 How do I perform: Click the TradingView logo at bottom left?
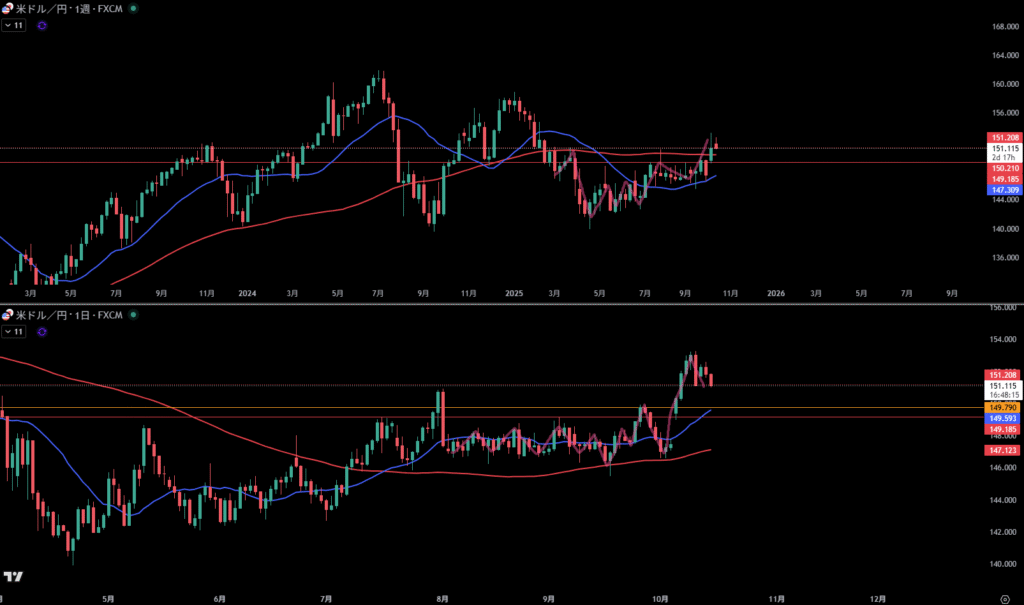pos(13,577)
